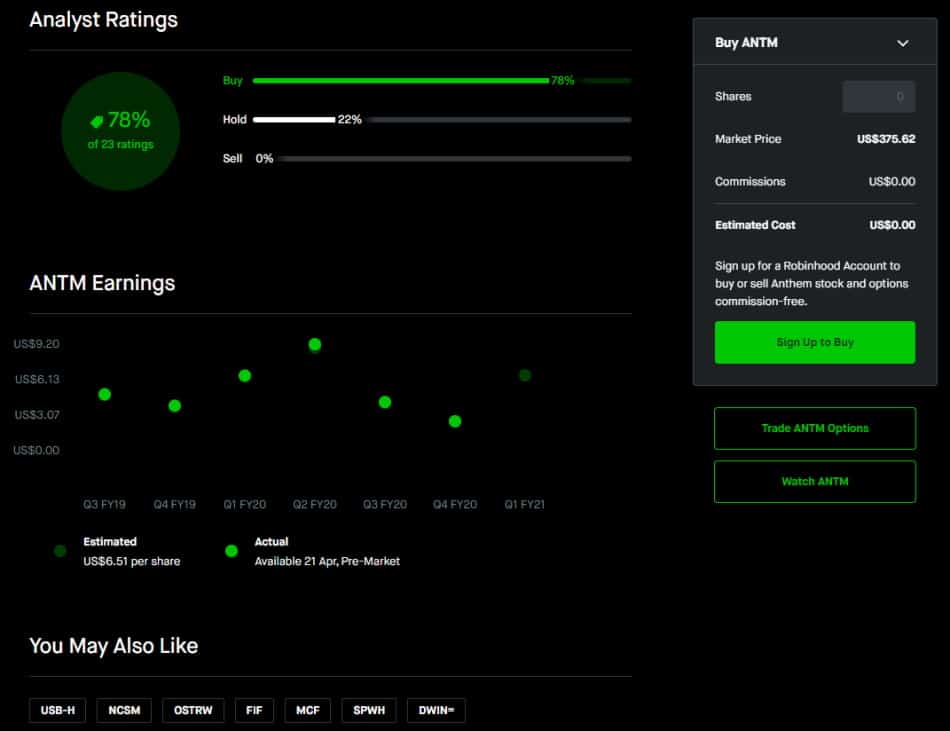Open the USB-H stock chip

click(58, 710)
